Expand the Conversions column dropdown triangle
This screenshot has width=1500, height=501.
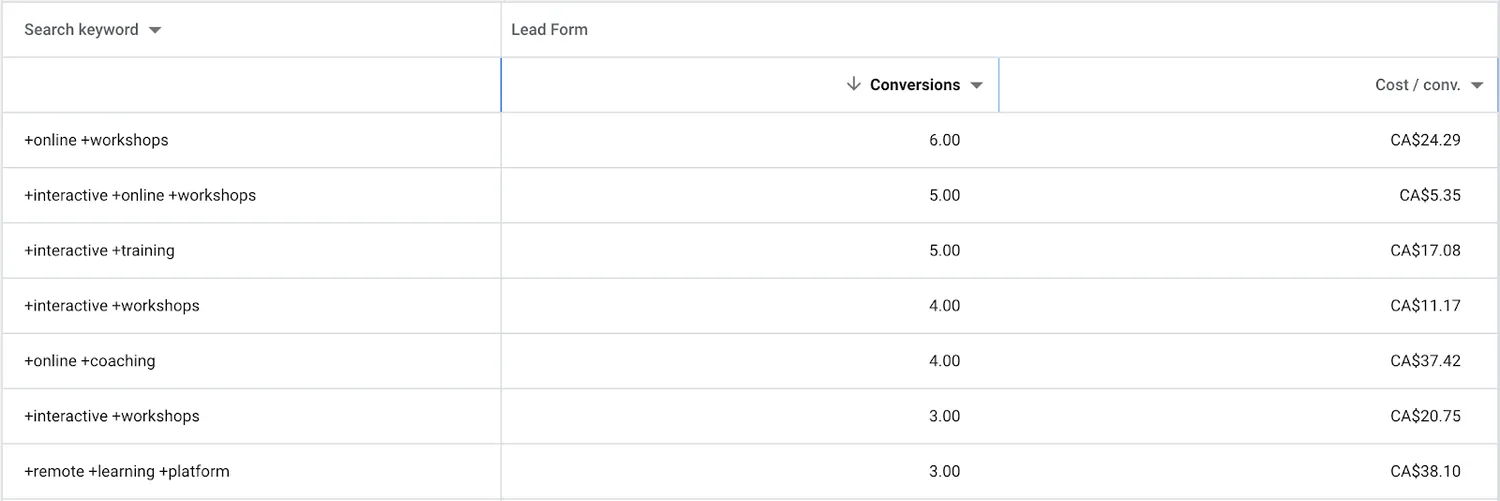pos(977,86)
